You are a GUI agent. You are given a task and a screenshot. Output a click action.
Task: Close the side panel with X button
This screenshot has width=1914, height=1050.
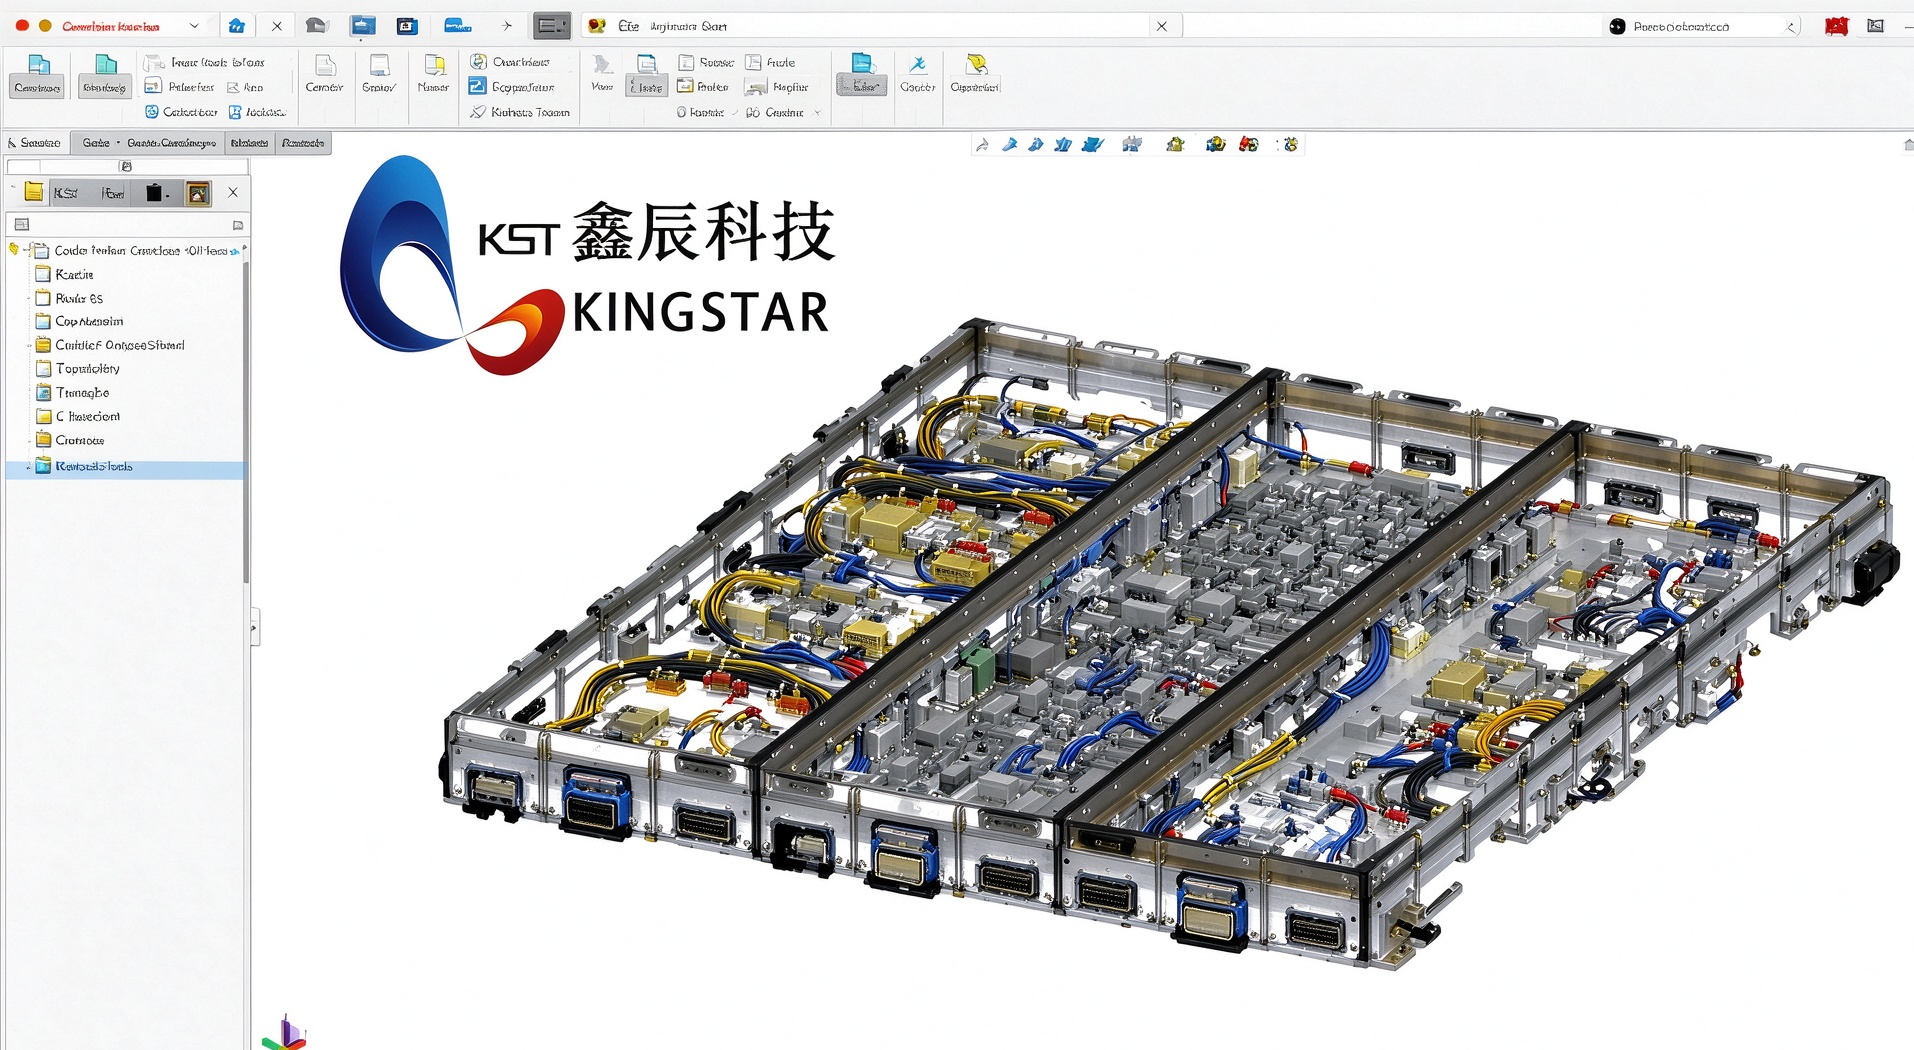coord(233,192)
